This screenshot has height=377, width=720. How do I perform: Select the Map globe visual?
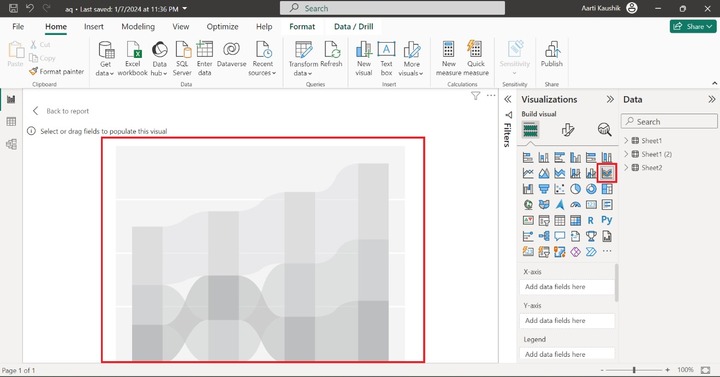pos(528,205)
